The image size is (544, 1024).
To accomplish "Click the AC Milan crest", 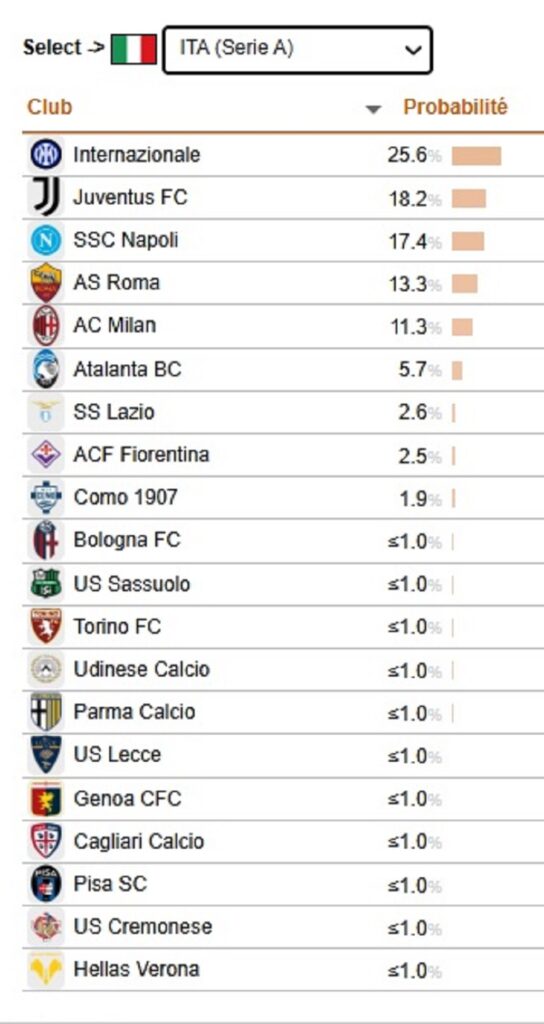I will 46,325.
